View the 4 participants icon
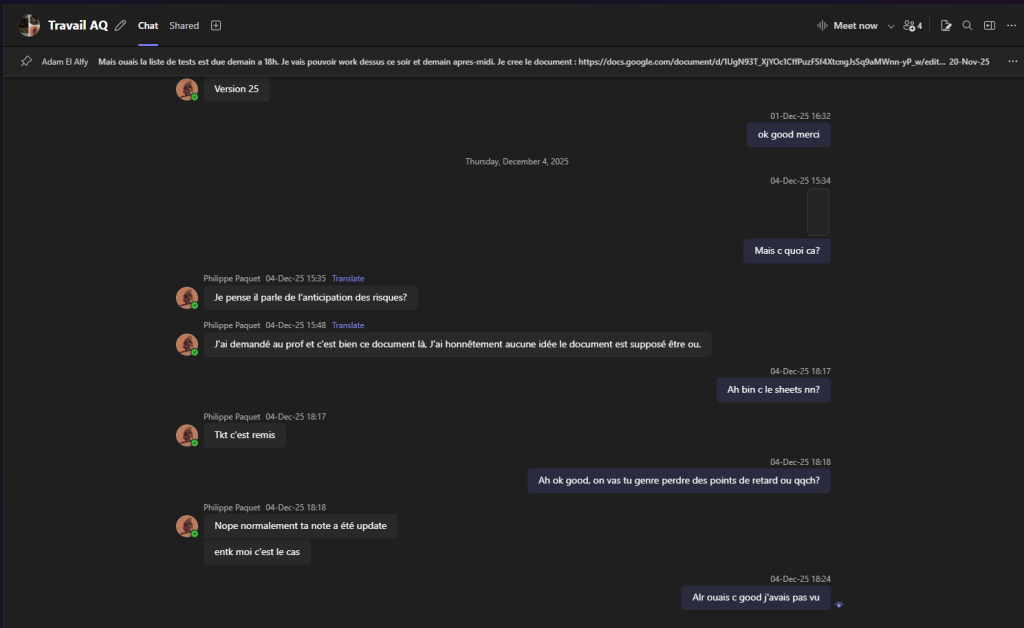 point(912,25)
